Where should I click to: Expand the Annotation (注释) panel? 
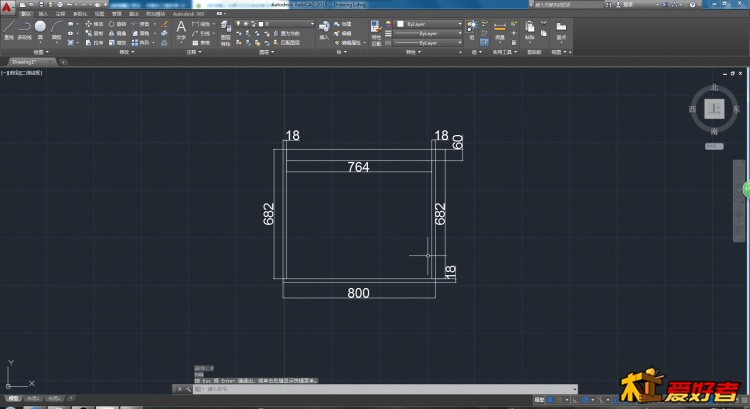194,52
